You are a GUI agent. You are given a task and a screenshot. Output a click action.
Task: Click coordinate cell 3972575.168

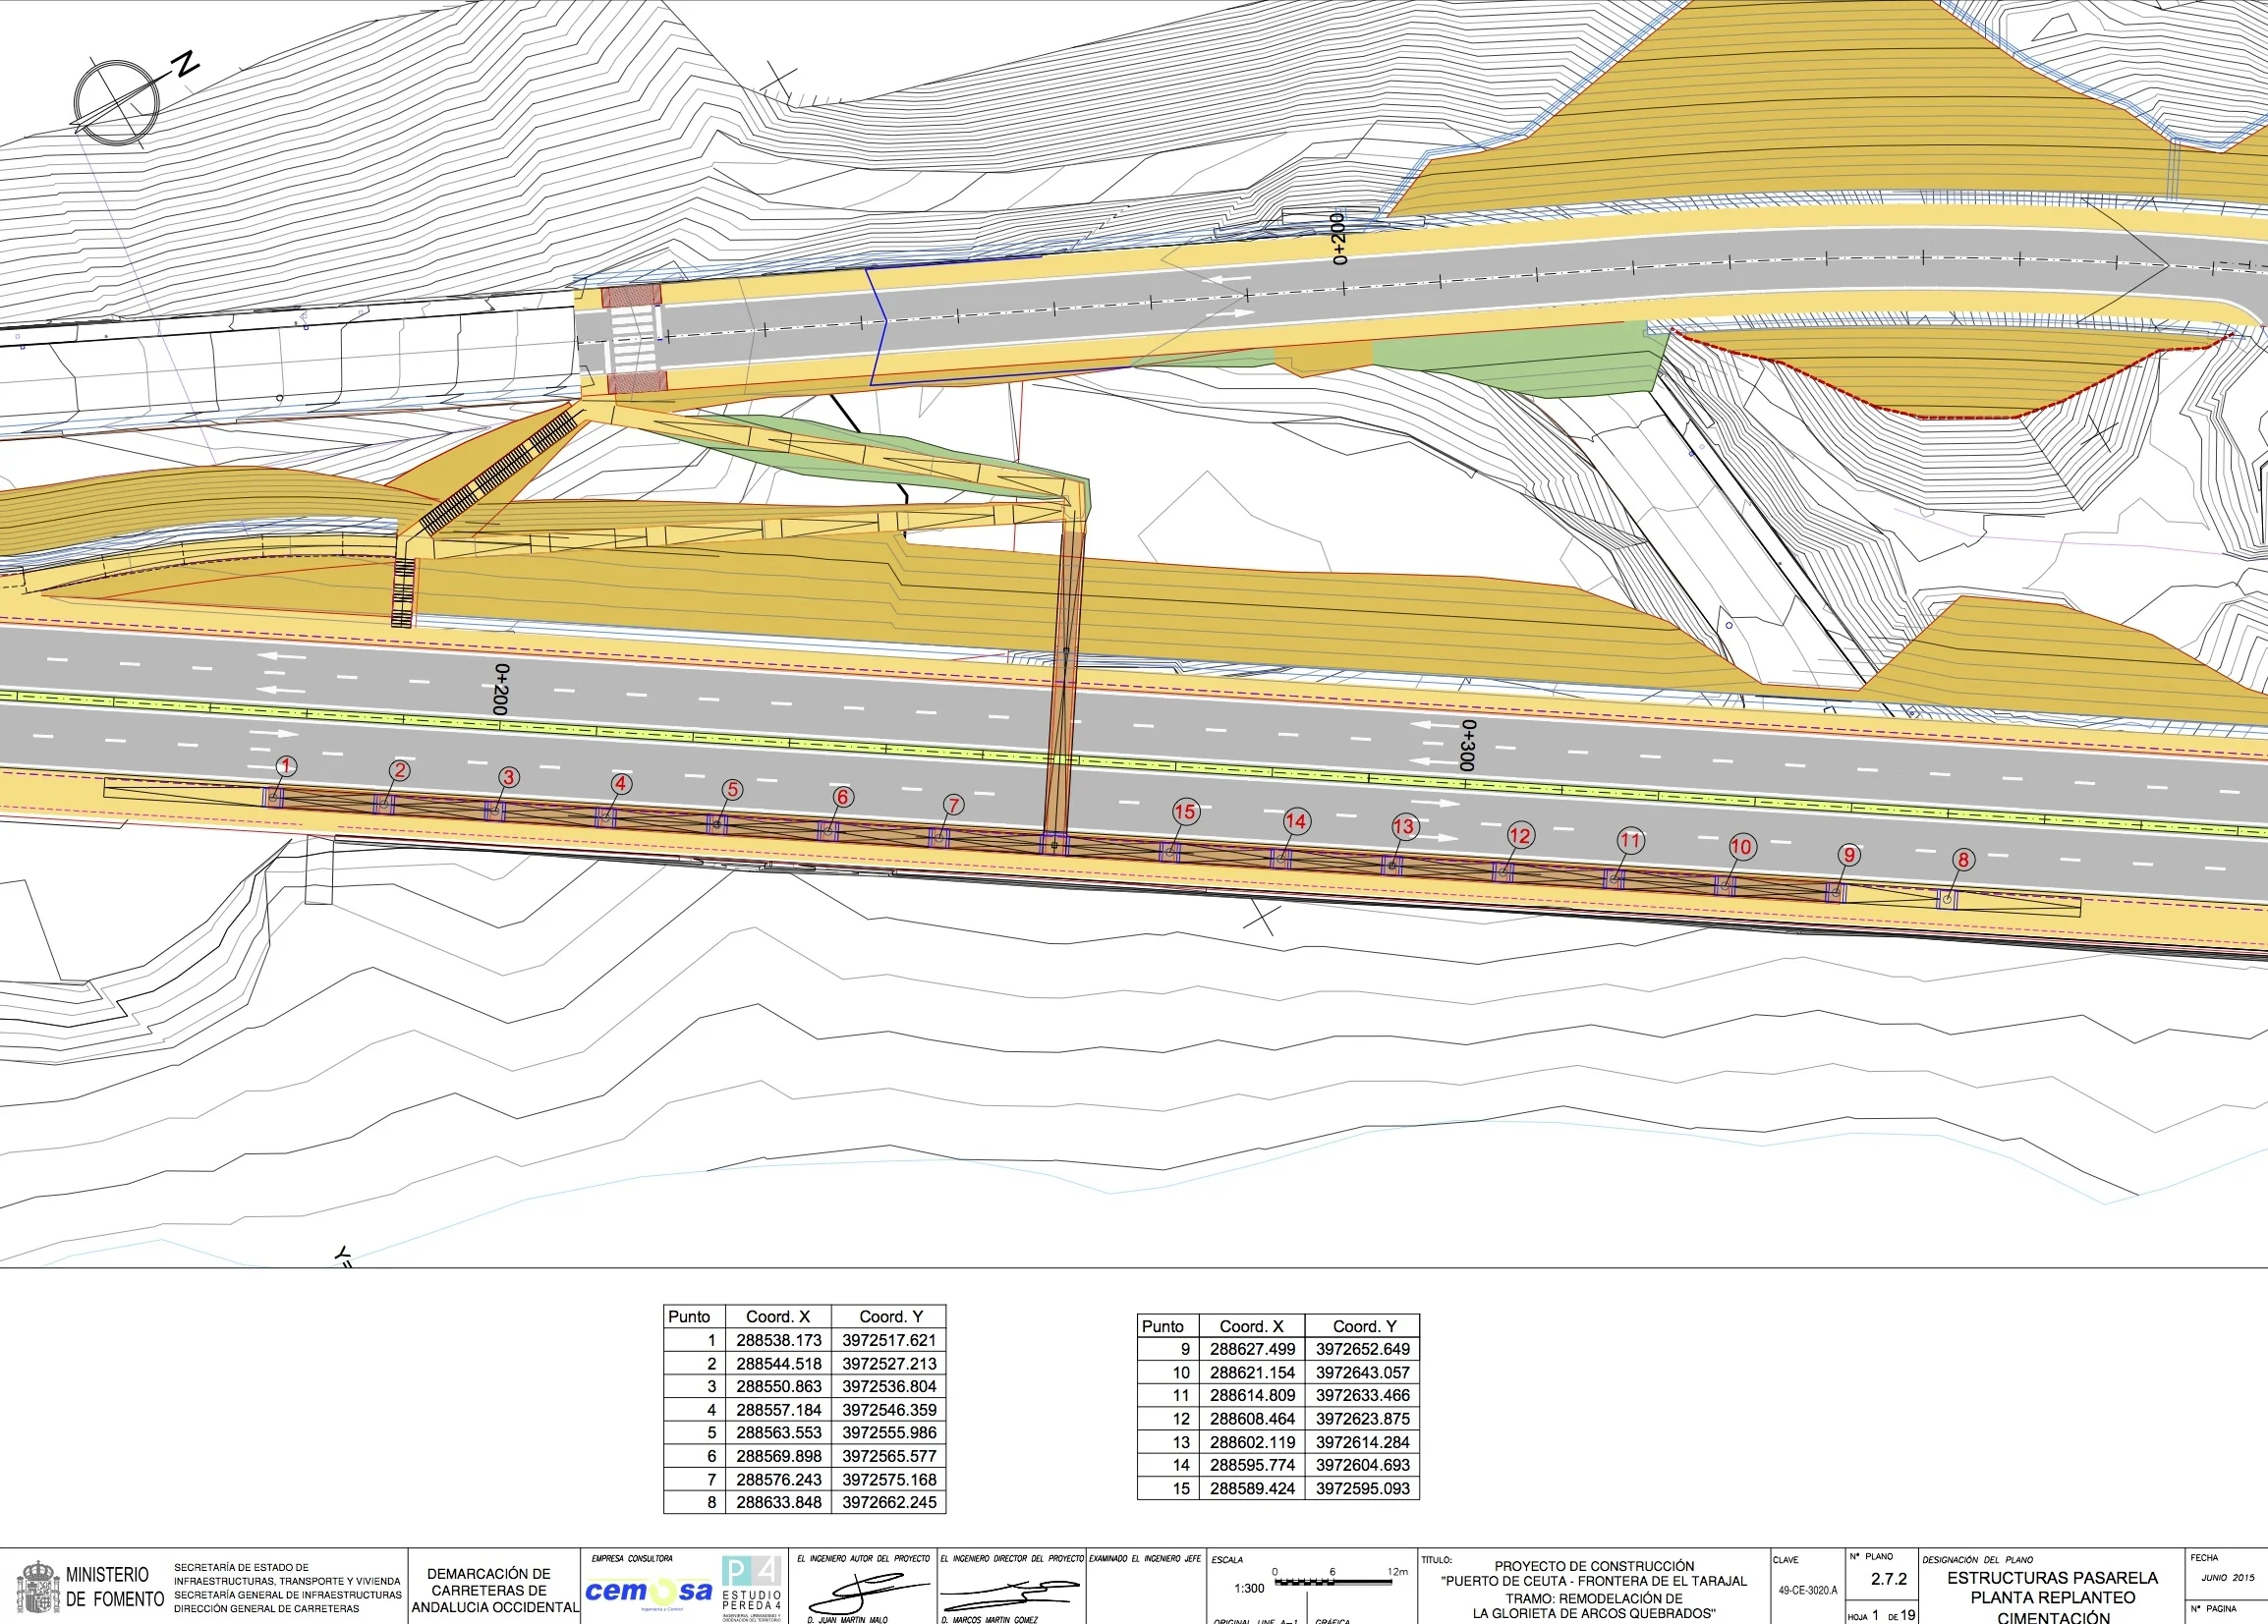(x=888, y=1479)
